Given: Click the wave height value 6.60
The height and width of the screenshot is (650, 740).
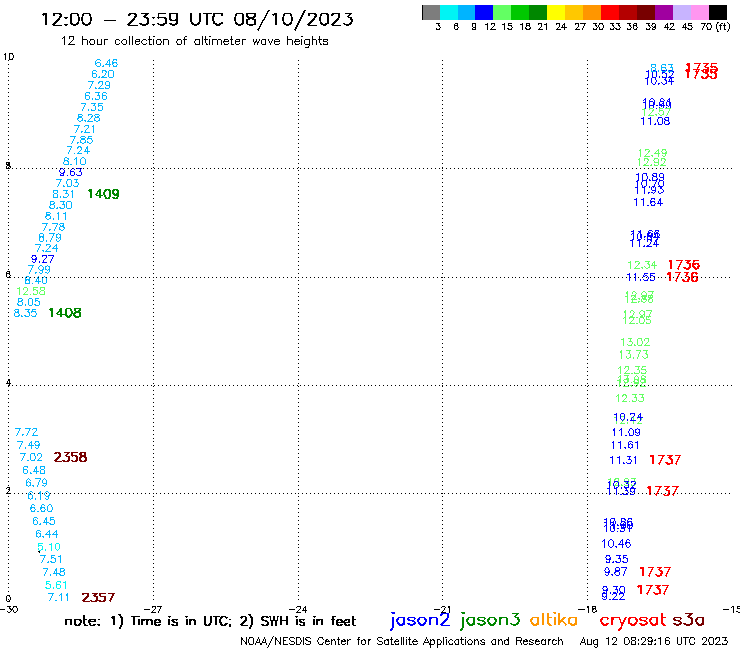Looking at the screenshot, I should tap(42, 508).
